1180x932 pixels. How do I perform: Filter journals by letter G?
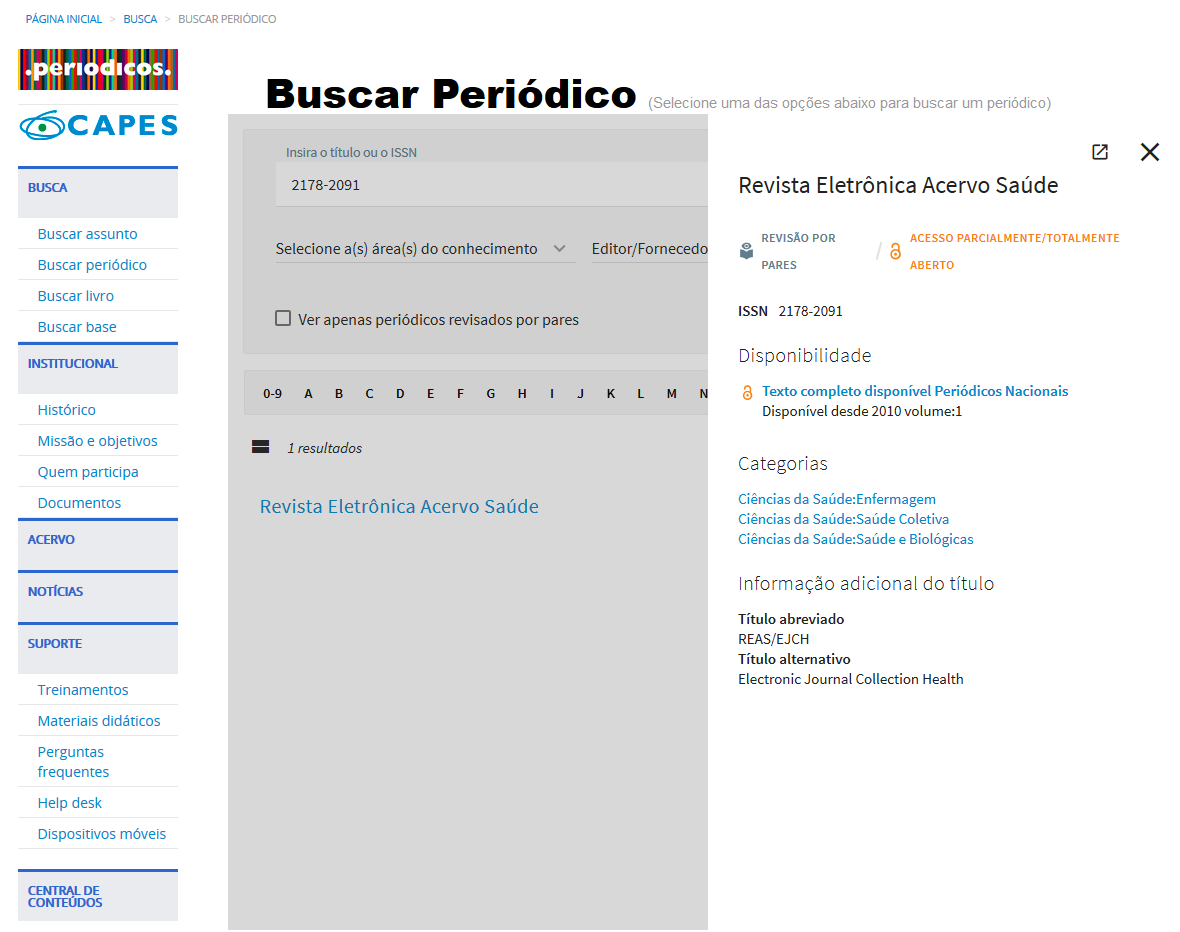point(491,394)
